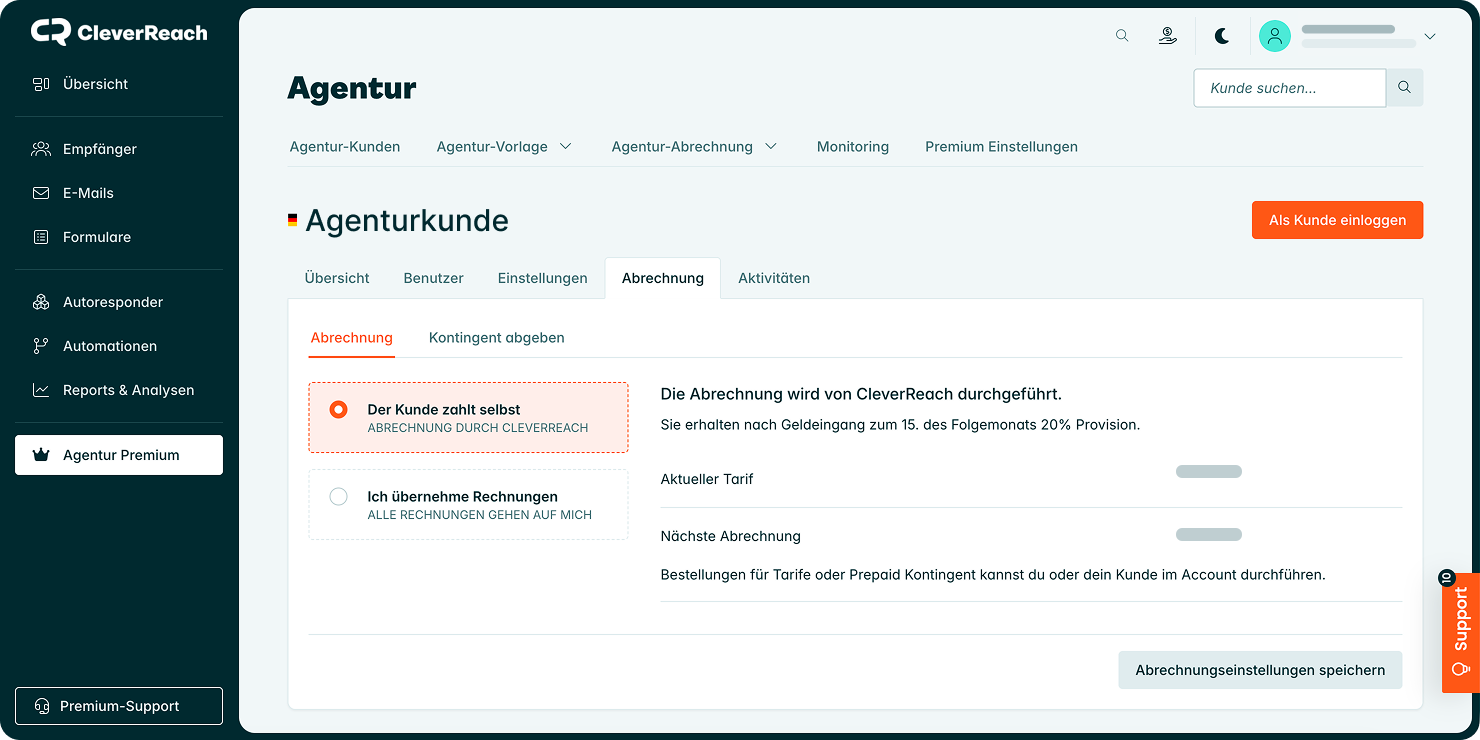1480x740 pixels.
Task: Click the Formulare form icon
Action: click(x=41, y=237)
